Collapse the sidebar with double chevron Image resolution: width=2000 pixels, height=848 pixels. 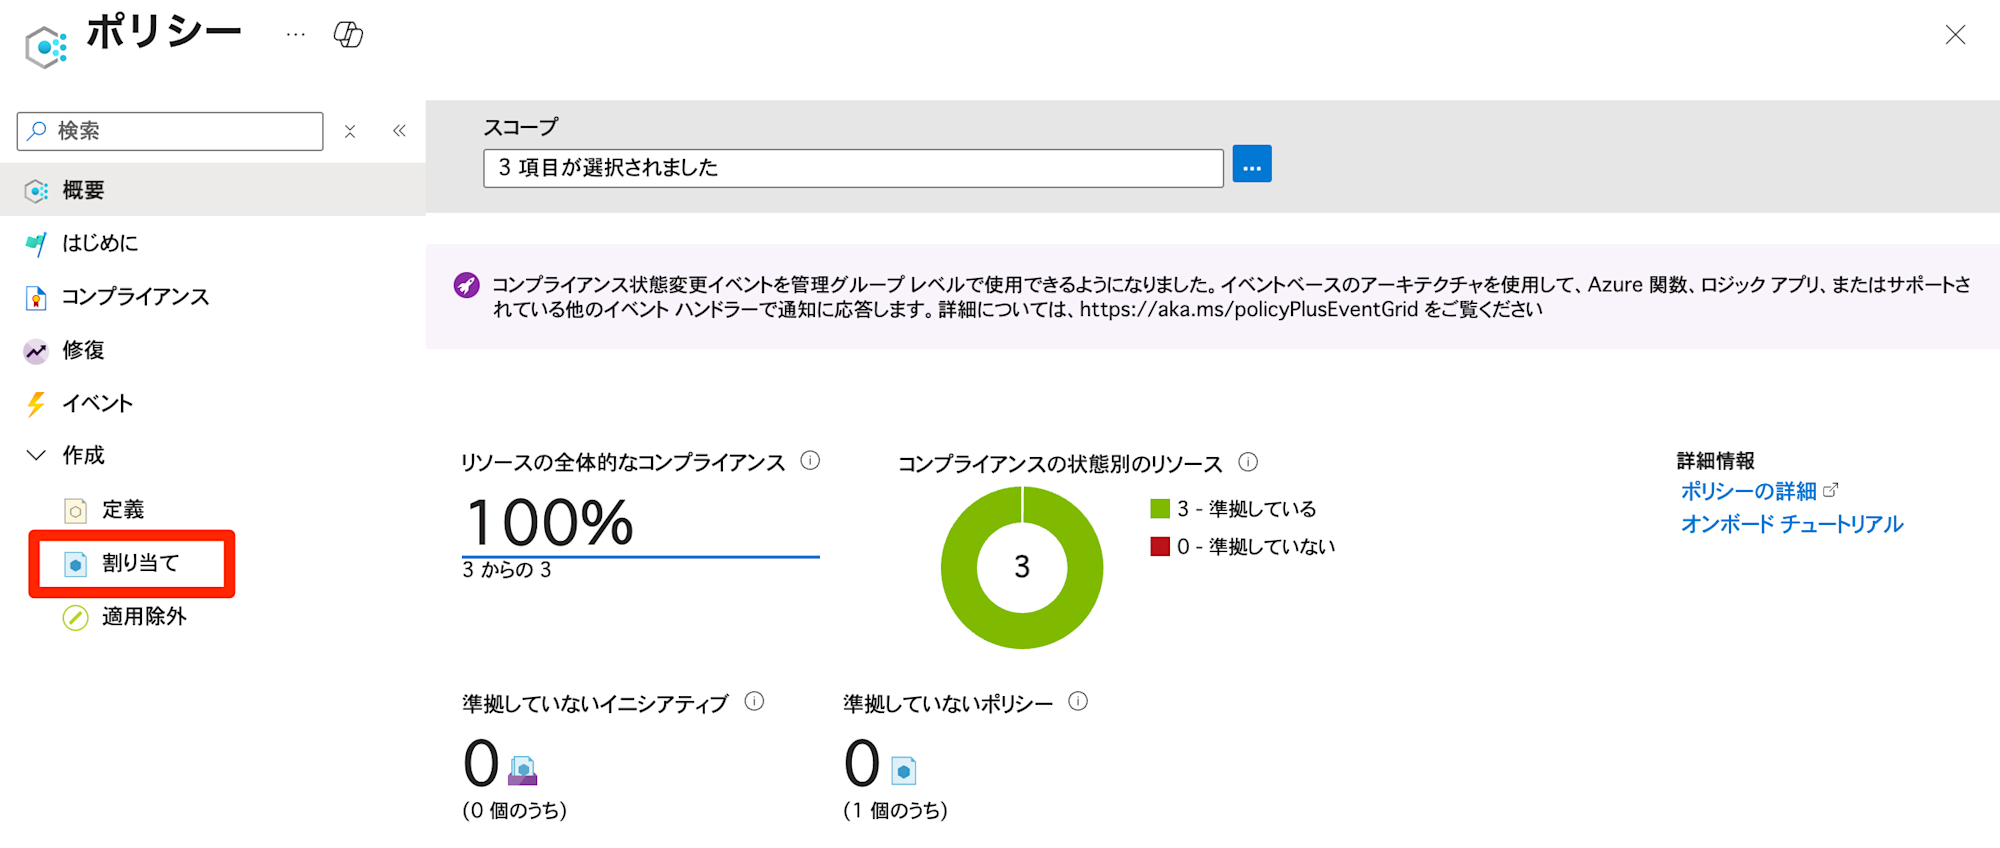point(399,131)
